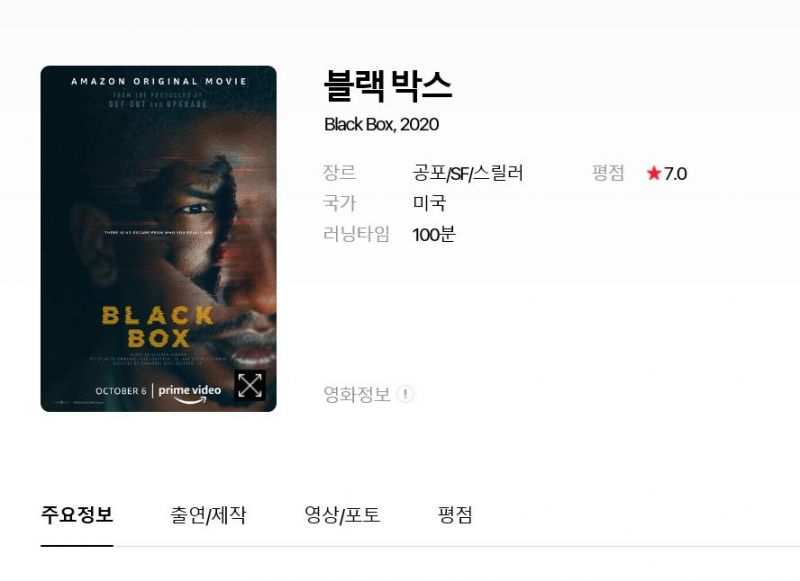Select the 공포/SF/스릴러 genre text
800x581 pixels.
pos(468,173)
